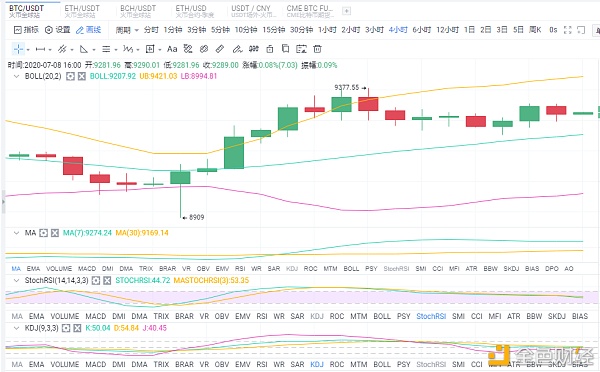Click the 设置 settings button
Screen dimensions: 600x372
click(58, 30)
